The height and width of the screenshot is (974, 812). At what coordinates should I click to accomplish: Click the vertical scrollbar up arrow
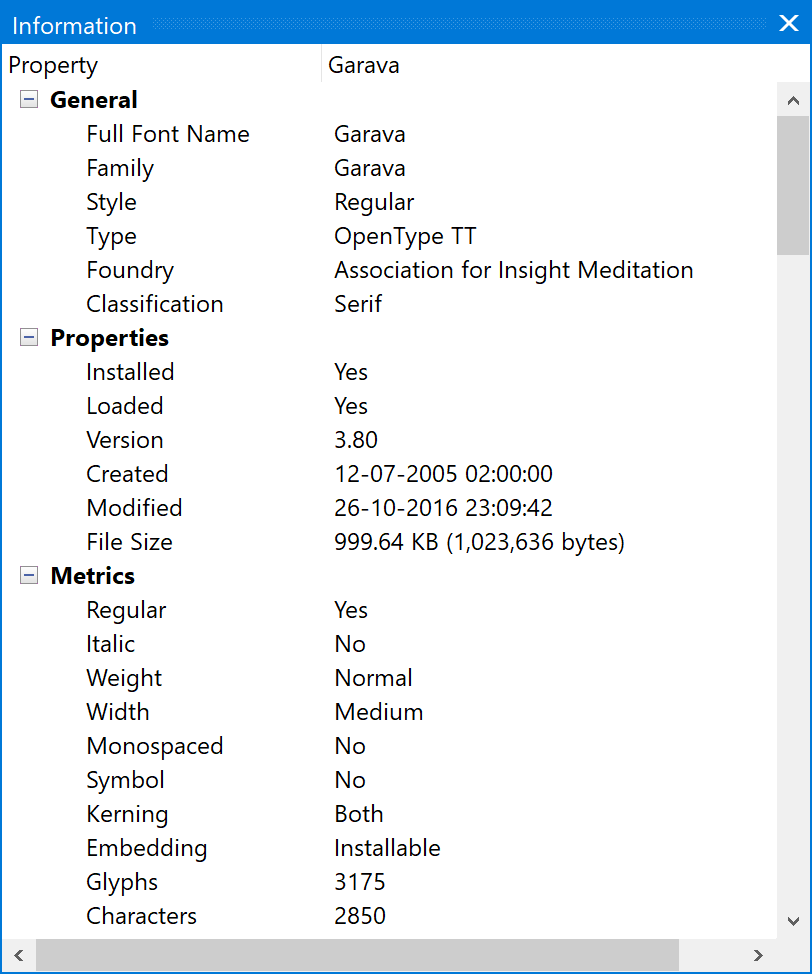coord(793,100)
